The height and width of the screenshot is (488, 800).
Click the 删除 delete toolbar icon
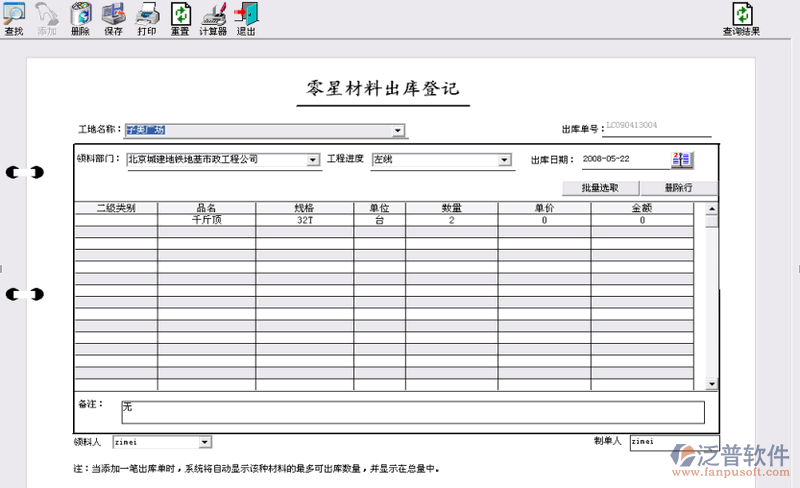(80, 16)
